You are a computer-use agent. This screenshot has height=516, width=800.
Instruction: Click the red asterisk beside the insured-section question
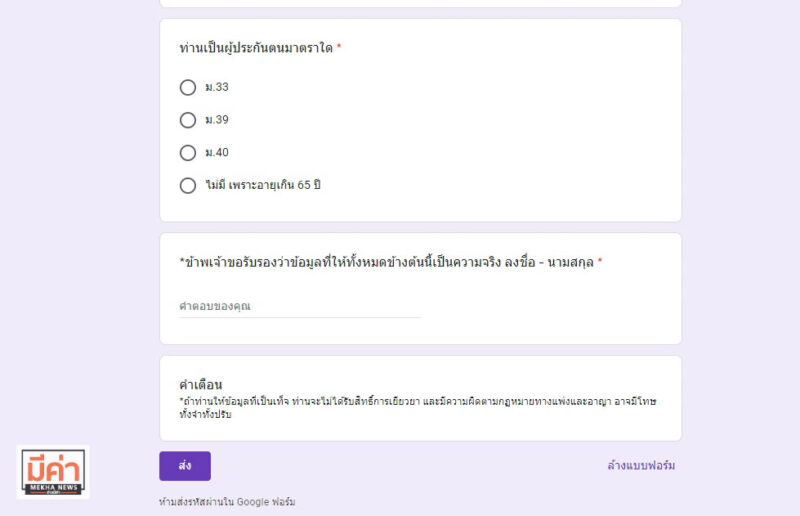[x=339, y=47]
